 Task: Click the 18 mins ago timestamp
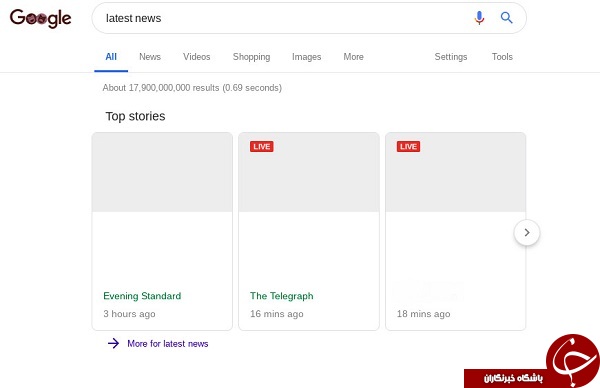[x=424, y=314]
